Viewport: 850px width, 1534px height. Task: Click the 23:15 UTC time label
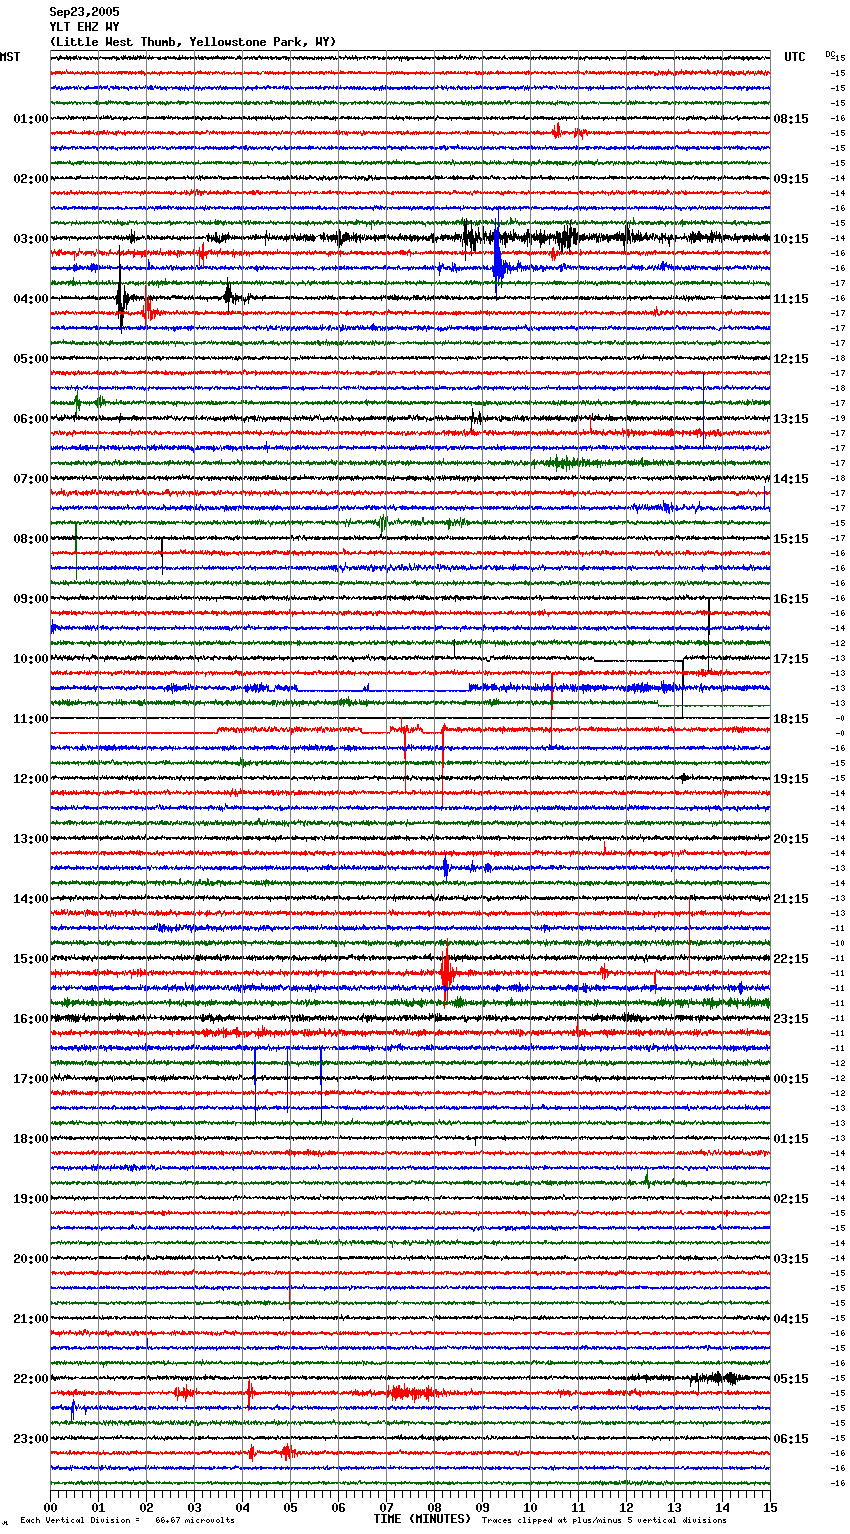(791, 1019)
